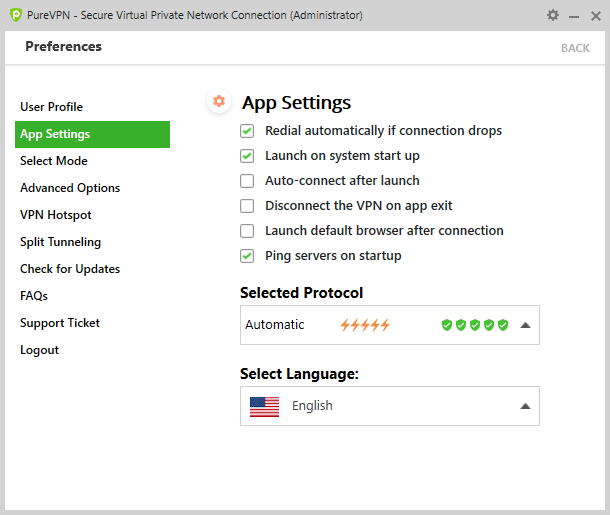
Task: Click the US flag icon in language box
Action: pyautogui.click(x=265, y=406)
